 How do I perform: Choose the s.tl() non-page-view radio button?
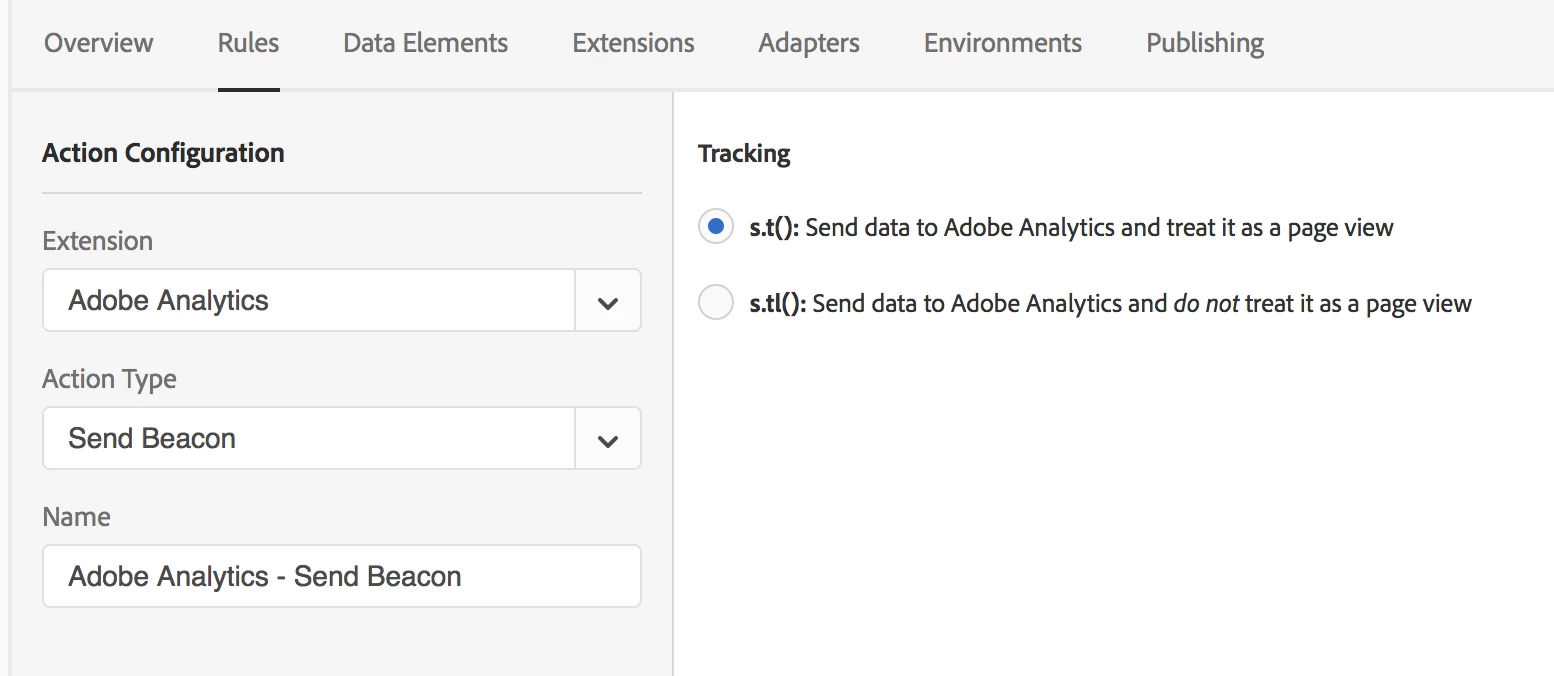point(716,303)
